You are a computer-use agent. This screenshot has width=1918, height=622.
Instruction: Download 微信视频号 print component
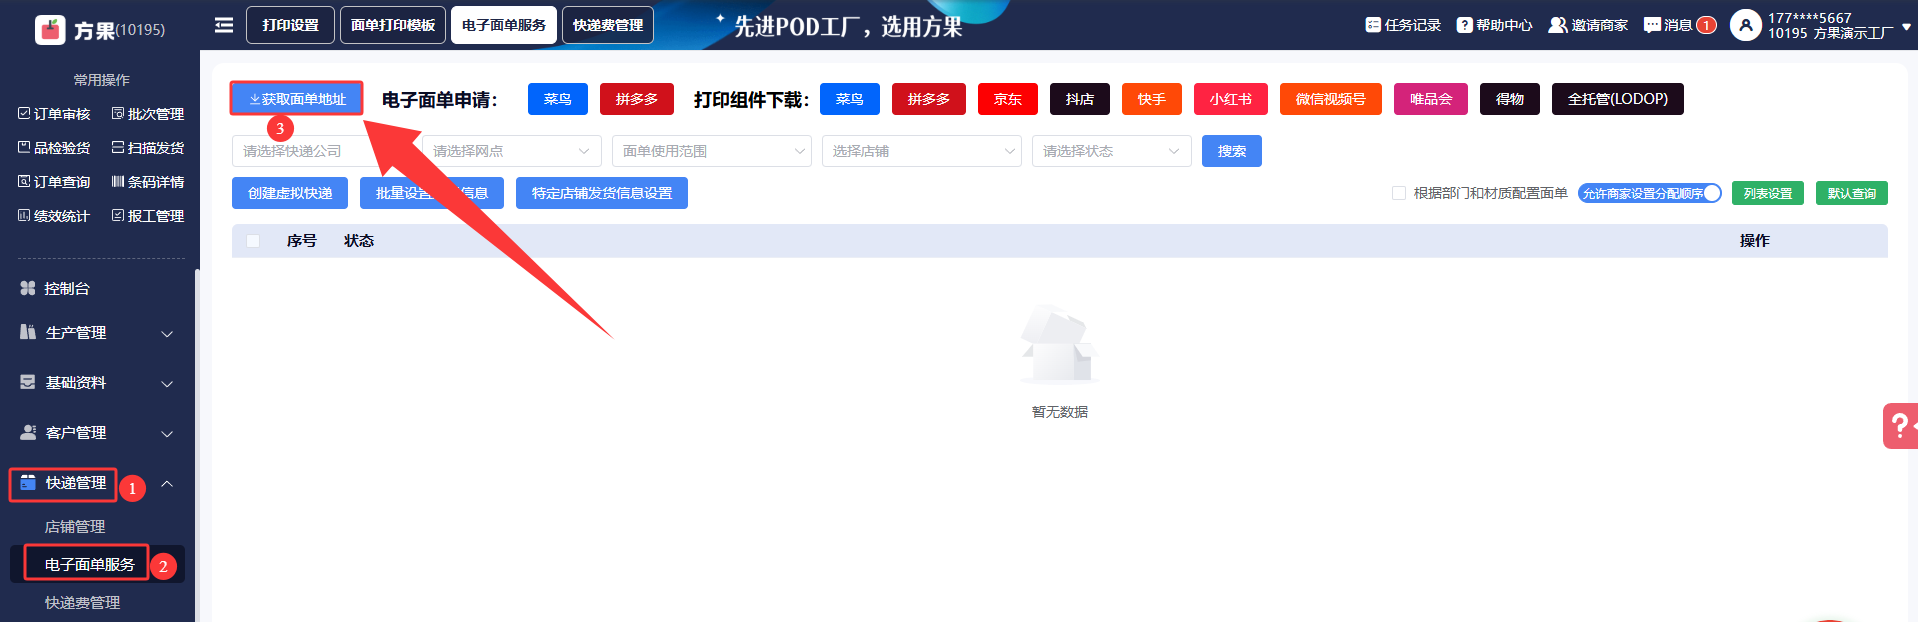1331,99
